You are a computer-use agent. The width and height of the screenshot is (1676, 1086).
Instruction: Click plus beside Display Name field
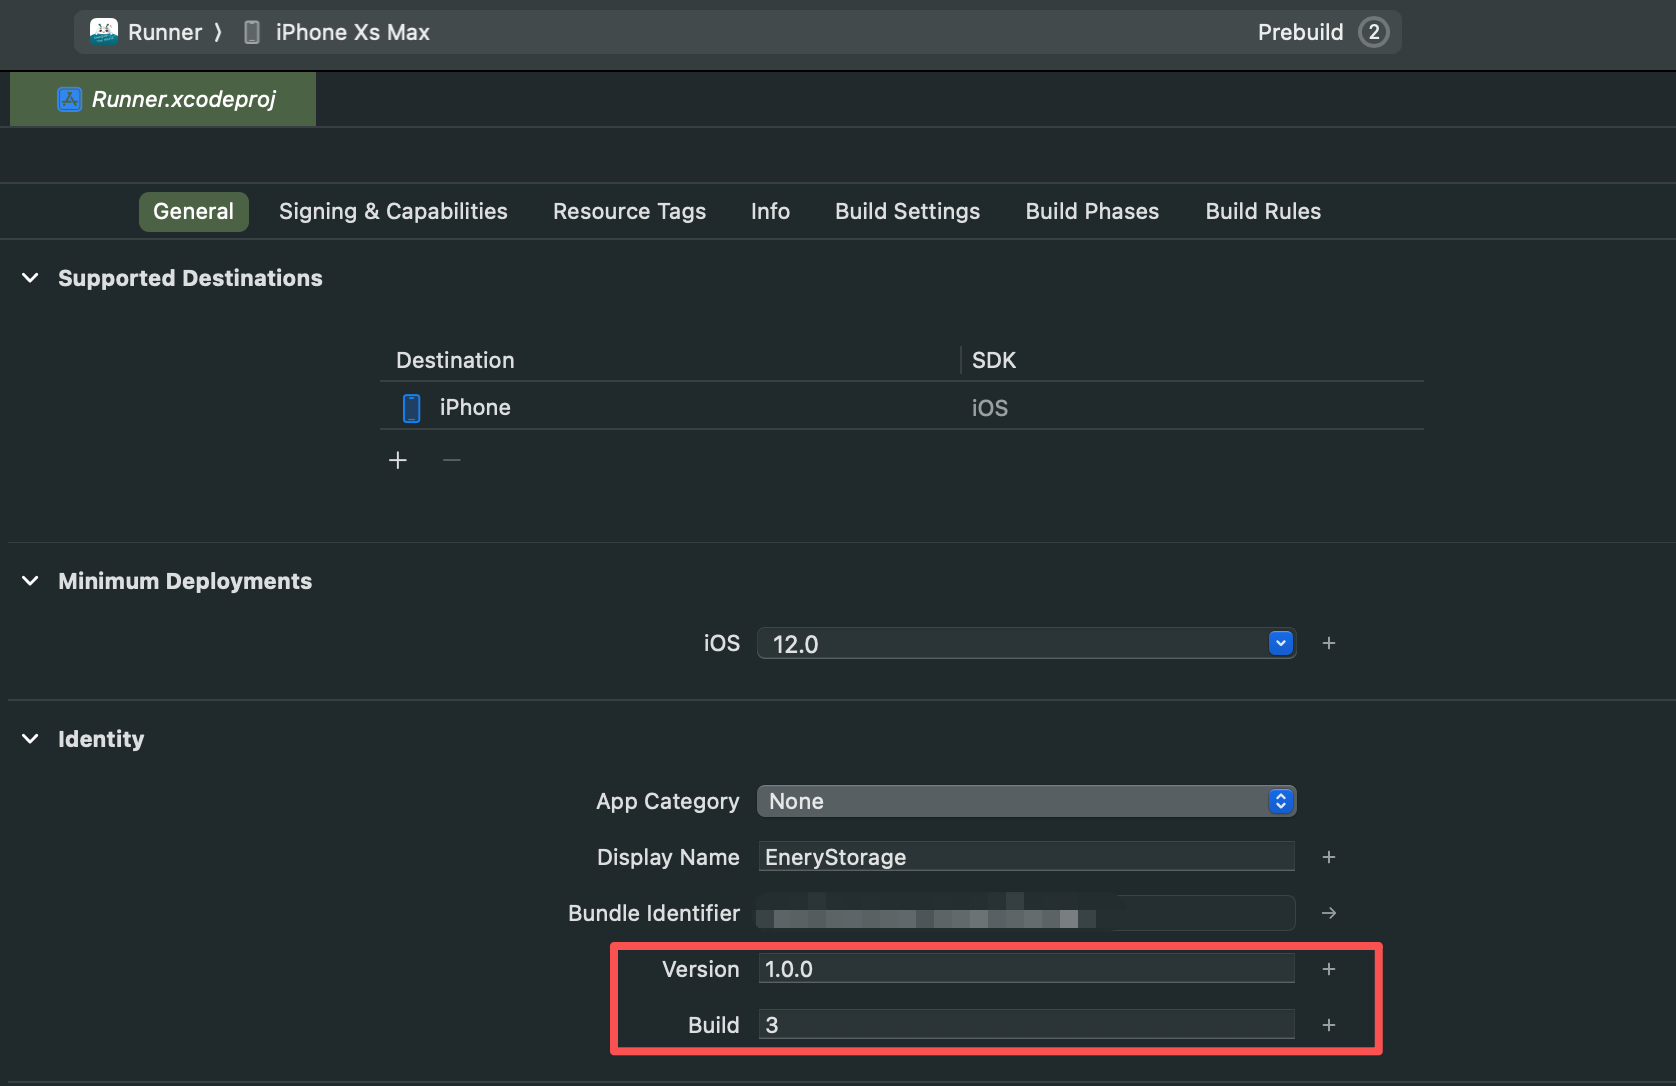coord(1329,857)
